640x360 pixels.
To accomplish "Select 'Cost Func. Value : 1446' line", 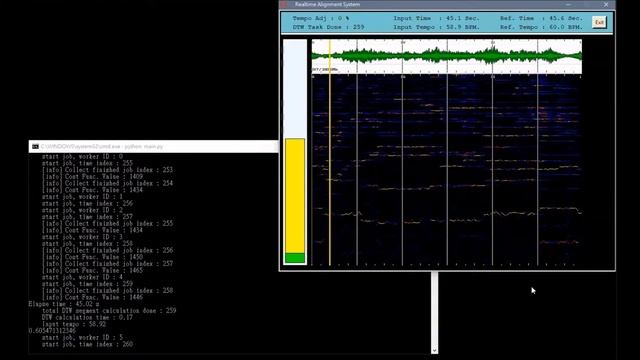I will pyautogui.click(x=92, y=297).
